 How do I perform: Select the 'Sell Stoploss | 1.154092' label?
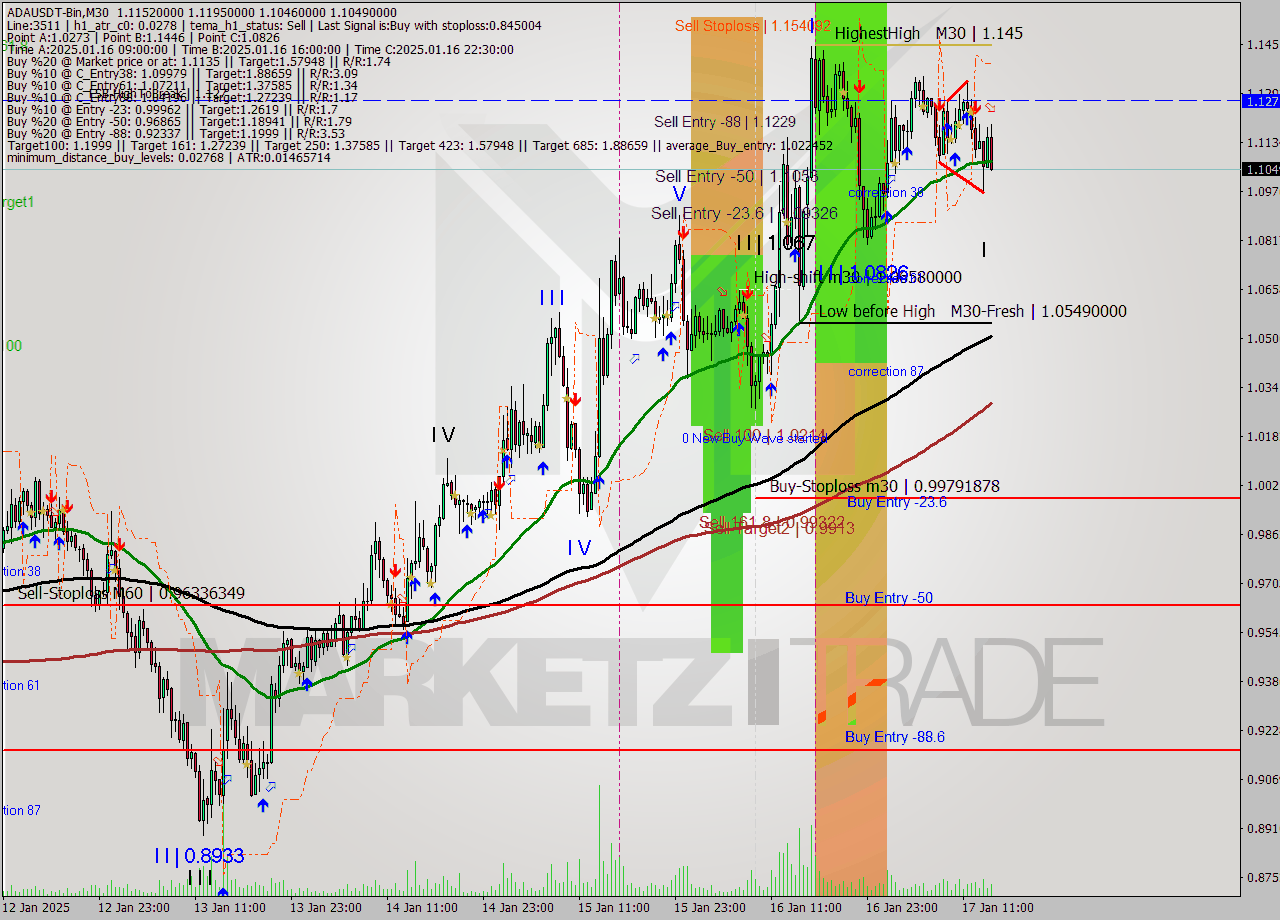[x=753, y=26]
